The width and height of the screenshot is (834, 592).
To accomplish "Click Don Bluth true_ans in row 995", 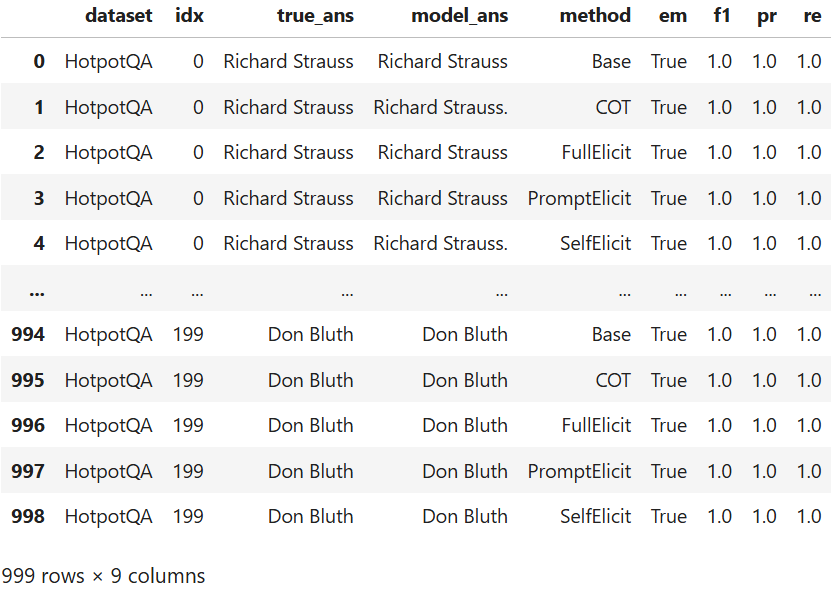I will click(310, 380).
